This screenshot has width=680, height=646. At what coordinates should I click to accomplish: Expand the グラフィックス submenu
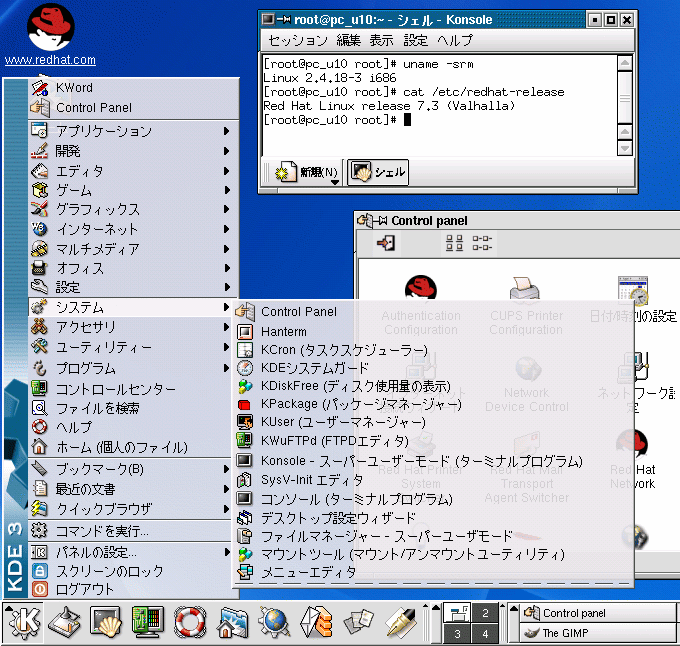pos(134,209)
